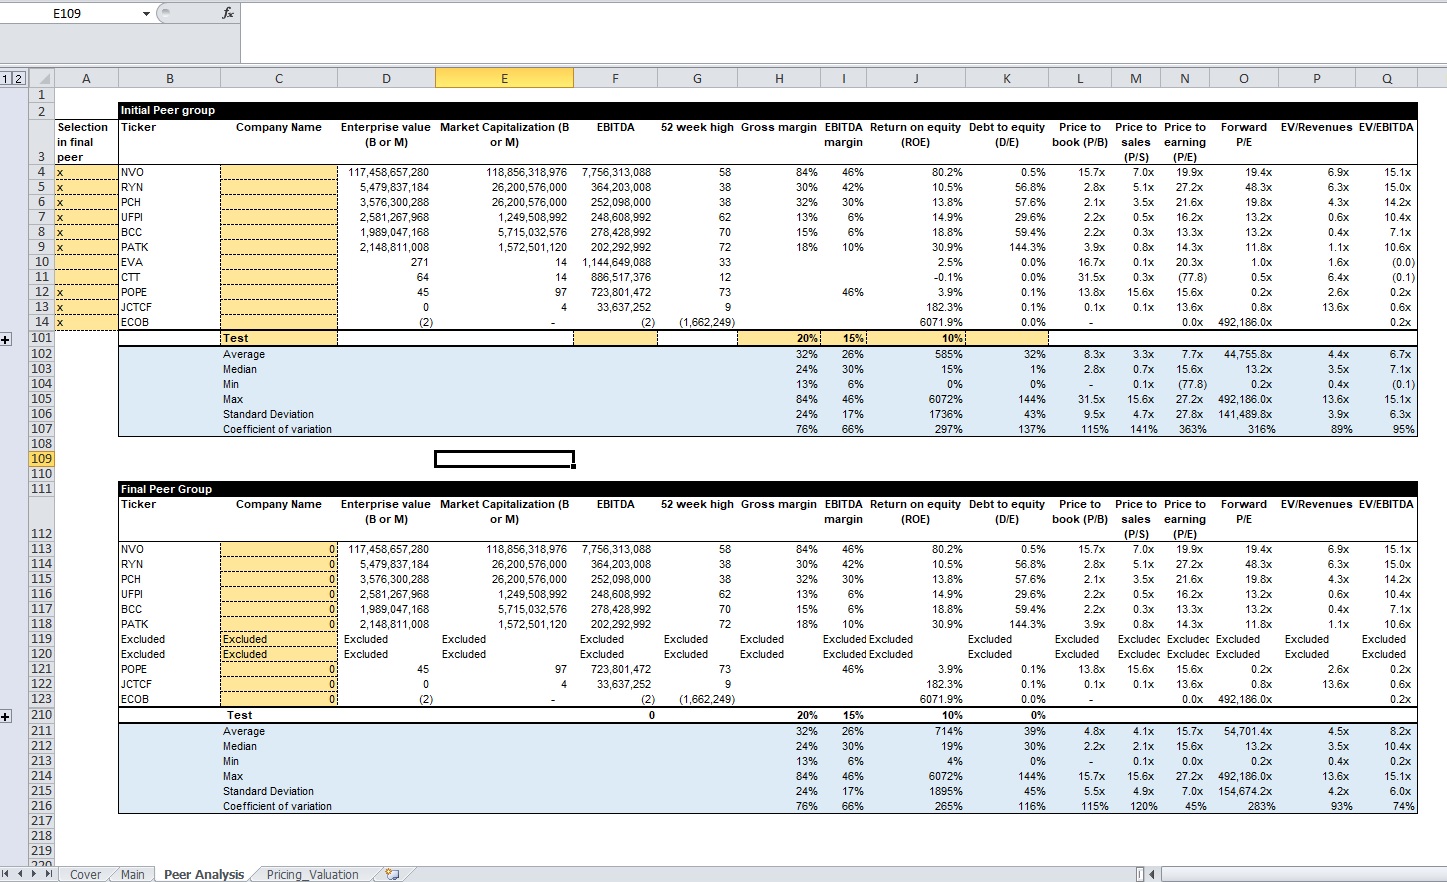The height and width of the screenshot is (882, 1447).
Task: Click 'Coefficient of variation' label in row 107
Action: tap(278, 429)
